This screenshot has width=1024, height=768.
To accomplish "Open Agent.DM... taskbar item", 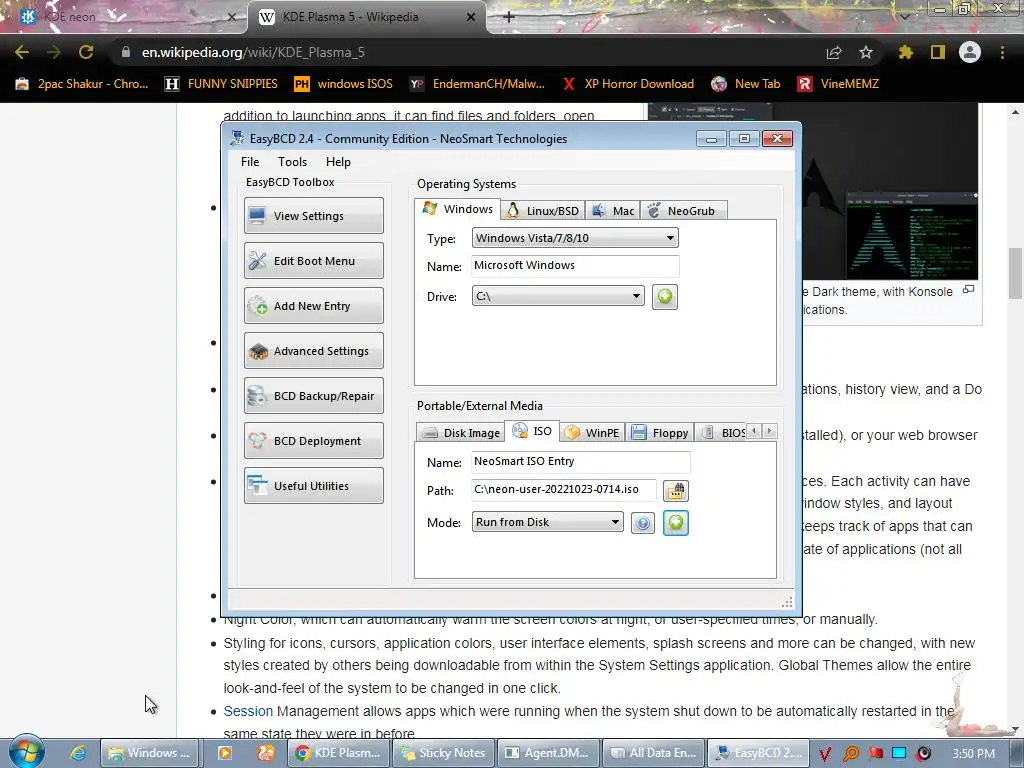I will (549, 753).
